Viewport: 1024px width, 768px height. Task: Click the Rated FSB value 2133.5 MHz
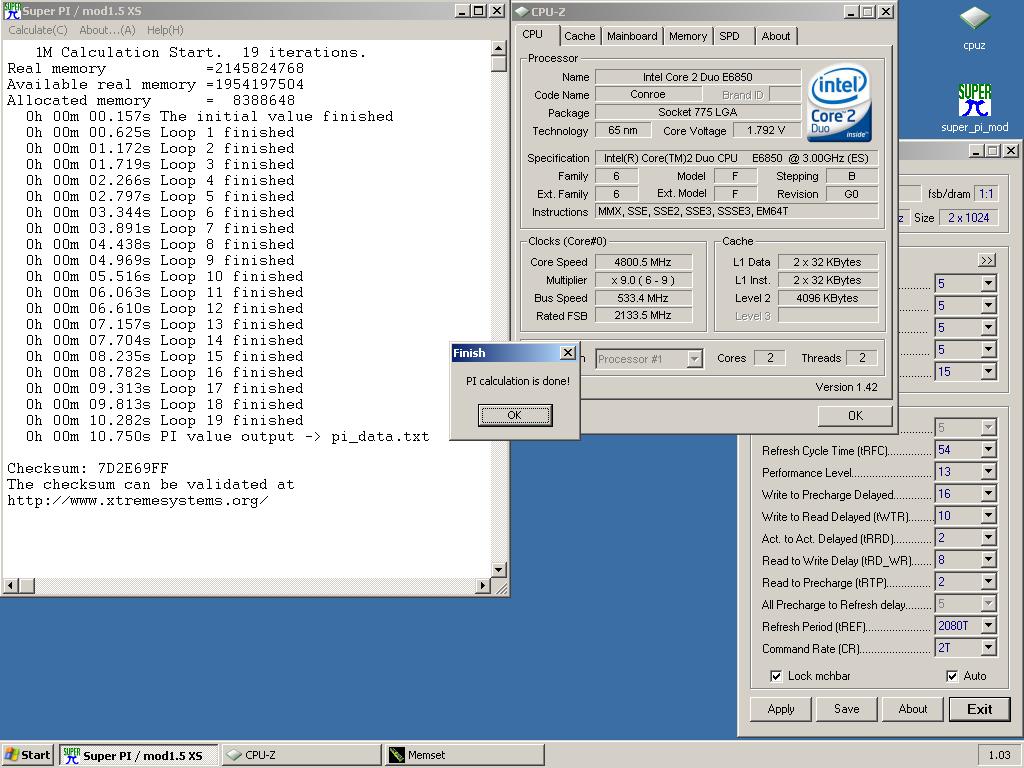click(x=643, y=316)
